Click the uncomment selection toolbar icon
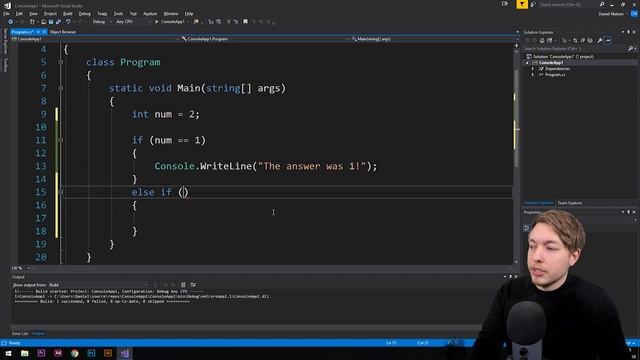This screenshot has height=360, width=640. [x=236, y=22]
